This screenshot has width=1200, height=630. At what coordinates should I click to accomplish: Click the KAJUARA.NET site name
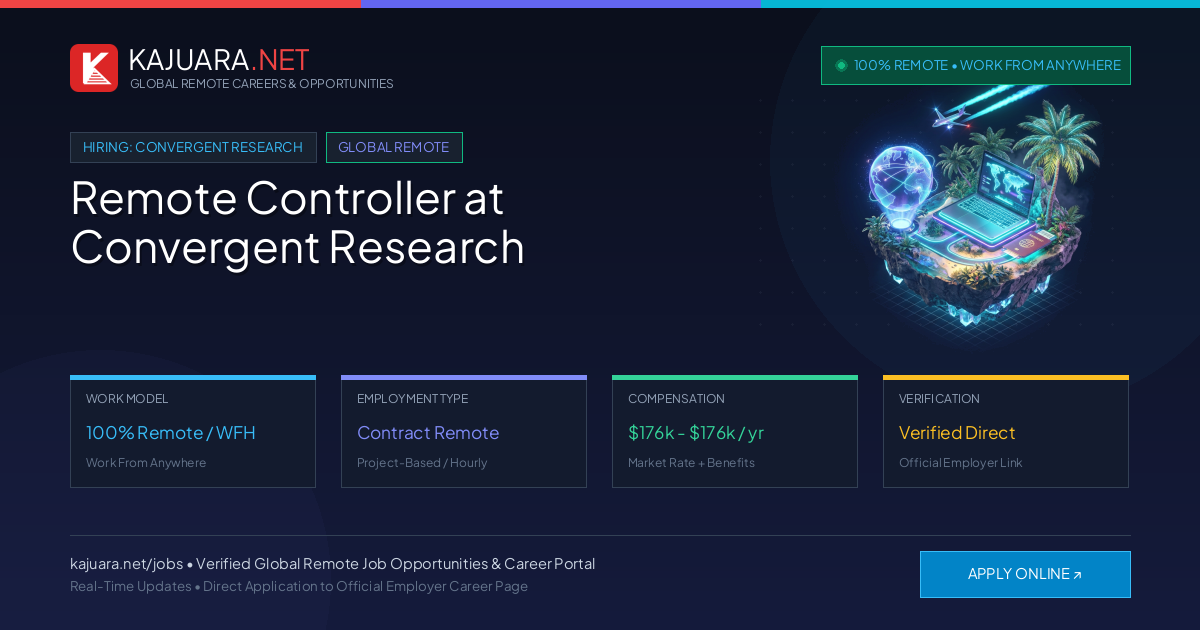coord(219,60)
